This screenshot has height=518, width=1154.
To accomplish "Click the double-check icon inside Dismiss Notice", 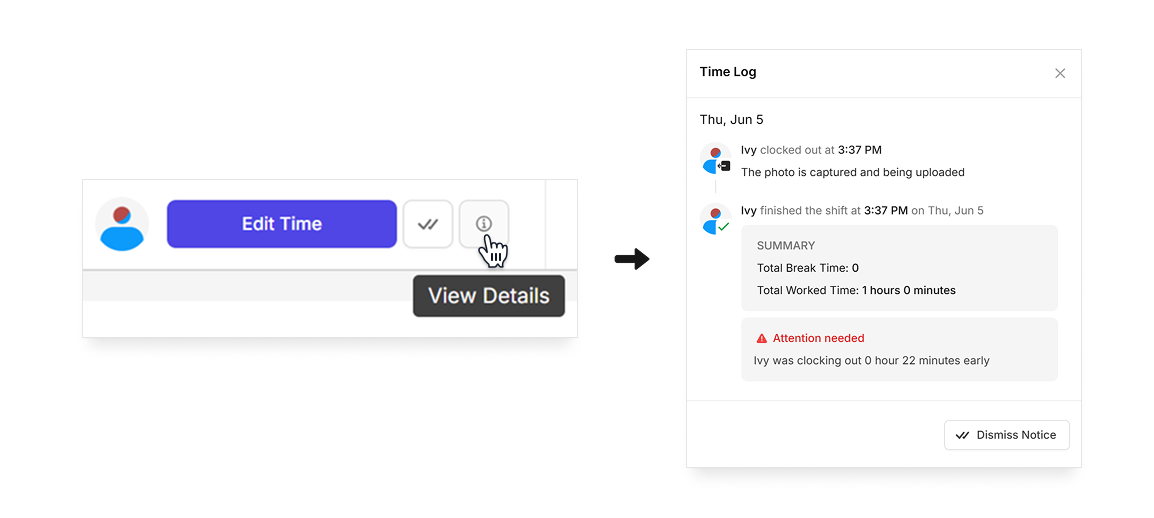I will pyautogui.click(x=963, y=435).
